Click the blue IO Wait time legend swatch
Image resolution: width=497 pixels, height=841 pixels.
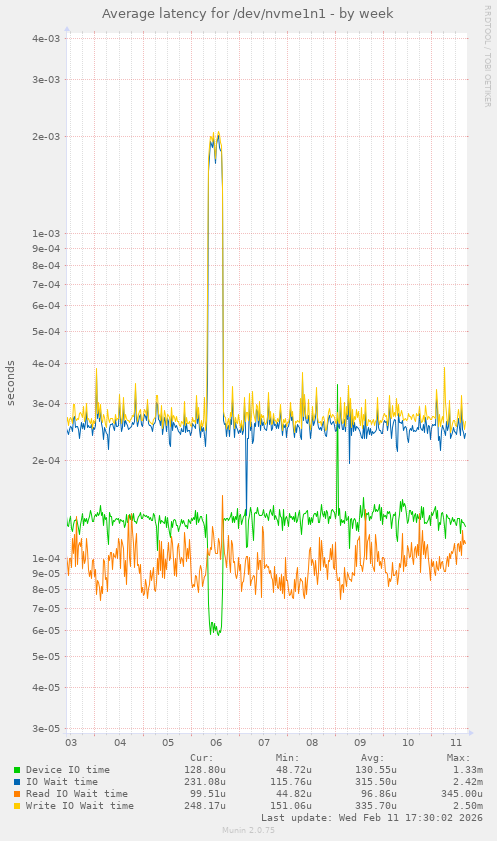pyautogui.click(x=17, y=782)
